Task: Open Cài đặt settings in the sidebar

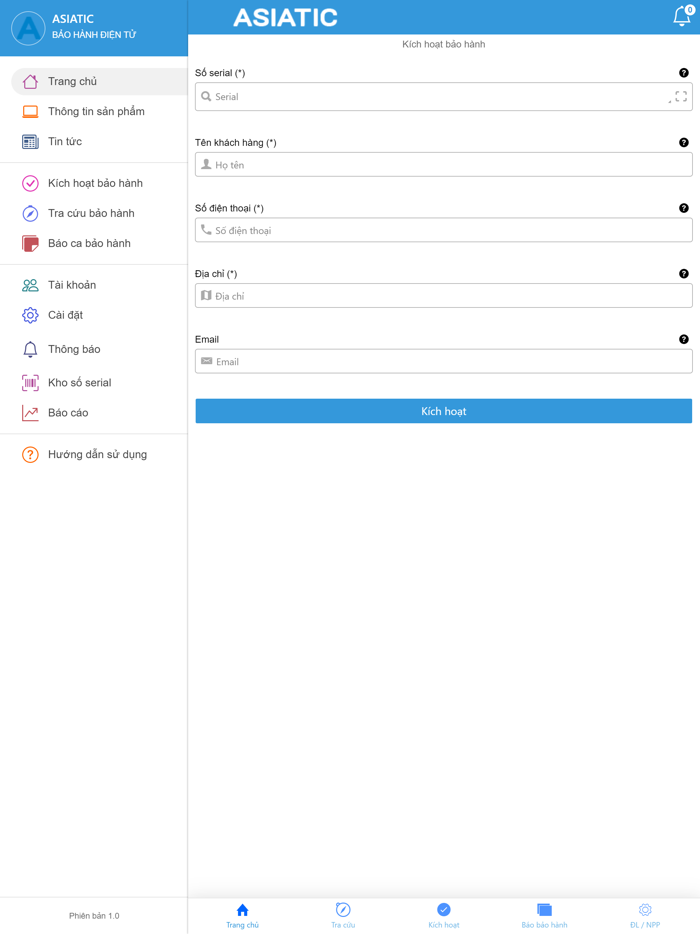Action: point(65,316)
